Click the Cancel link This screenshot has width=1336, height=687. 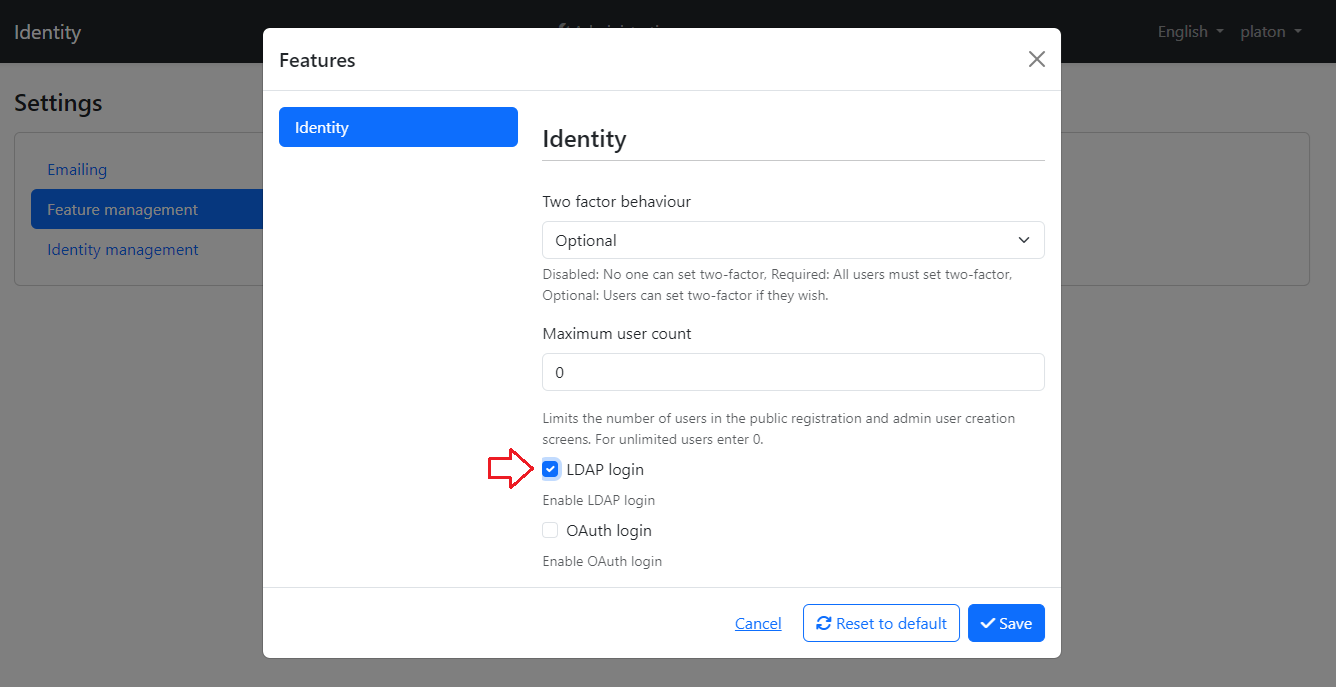(x=757, y=623)
